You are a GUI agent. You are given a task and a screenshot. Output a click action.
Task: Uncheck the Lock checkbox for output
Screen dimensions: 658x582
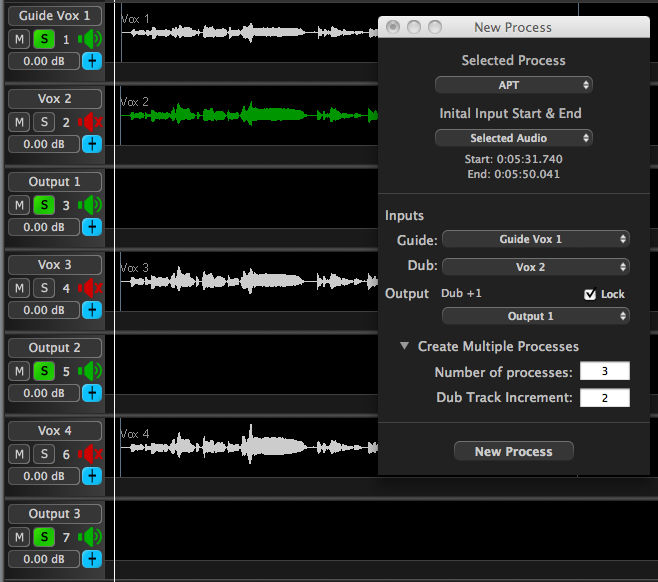pyautogui.click(x=590, y=294)
